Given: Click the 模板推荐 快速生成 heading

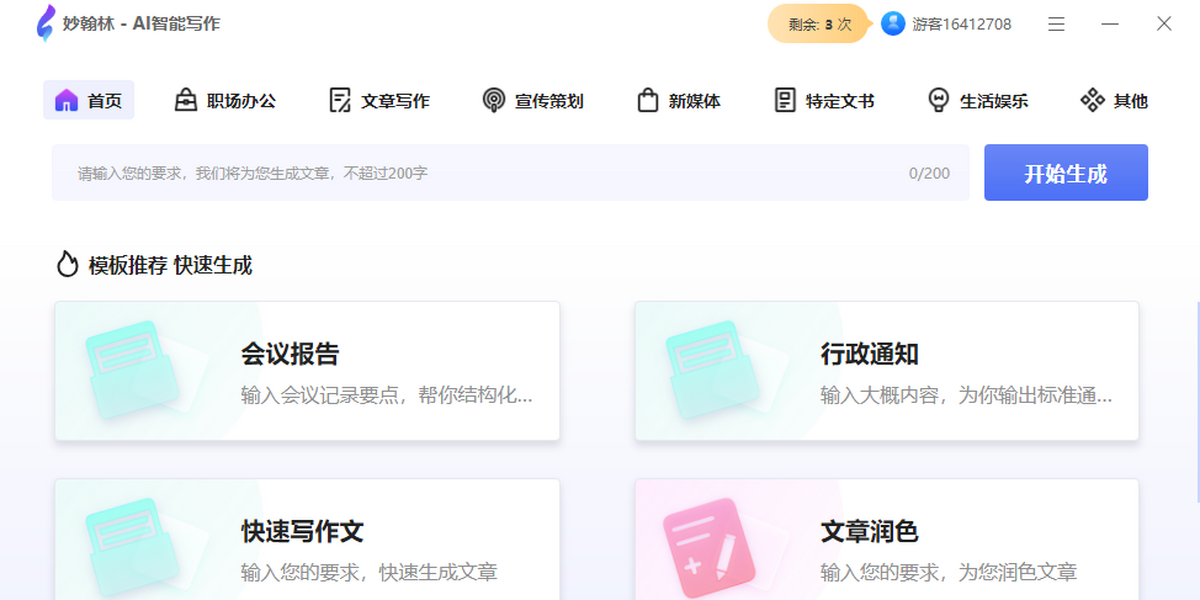Looking at the screenshot, I should (x=170, y=265).
